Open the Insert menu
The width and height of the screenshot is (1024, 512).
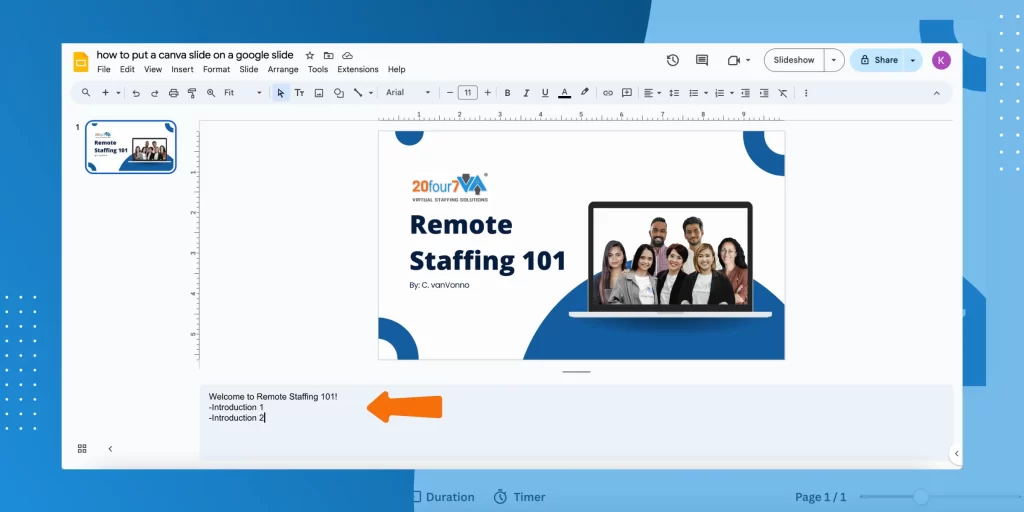pos(182,69)
